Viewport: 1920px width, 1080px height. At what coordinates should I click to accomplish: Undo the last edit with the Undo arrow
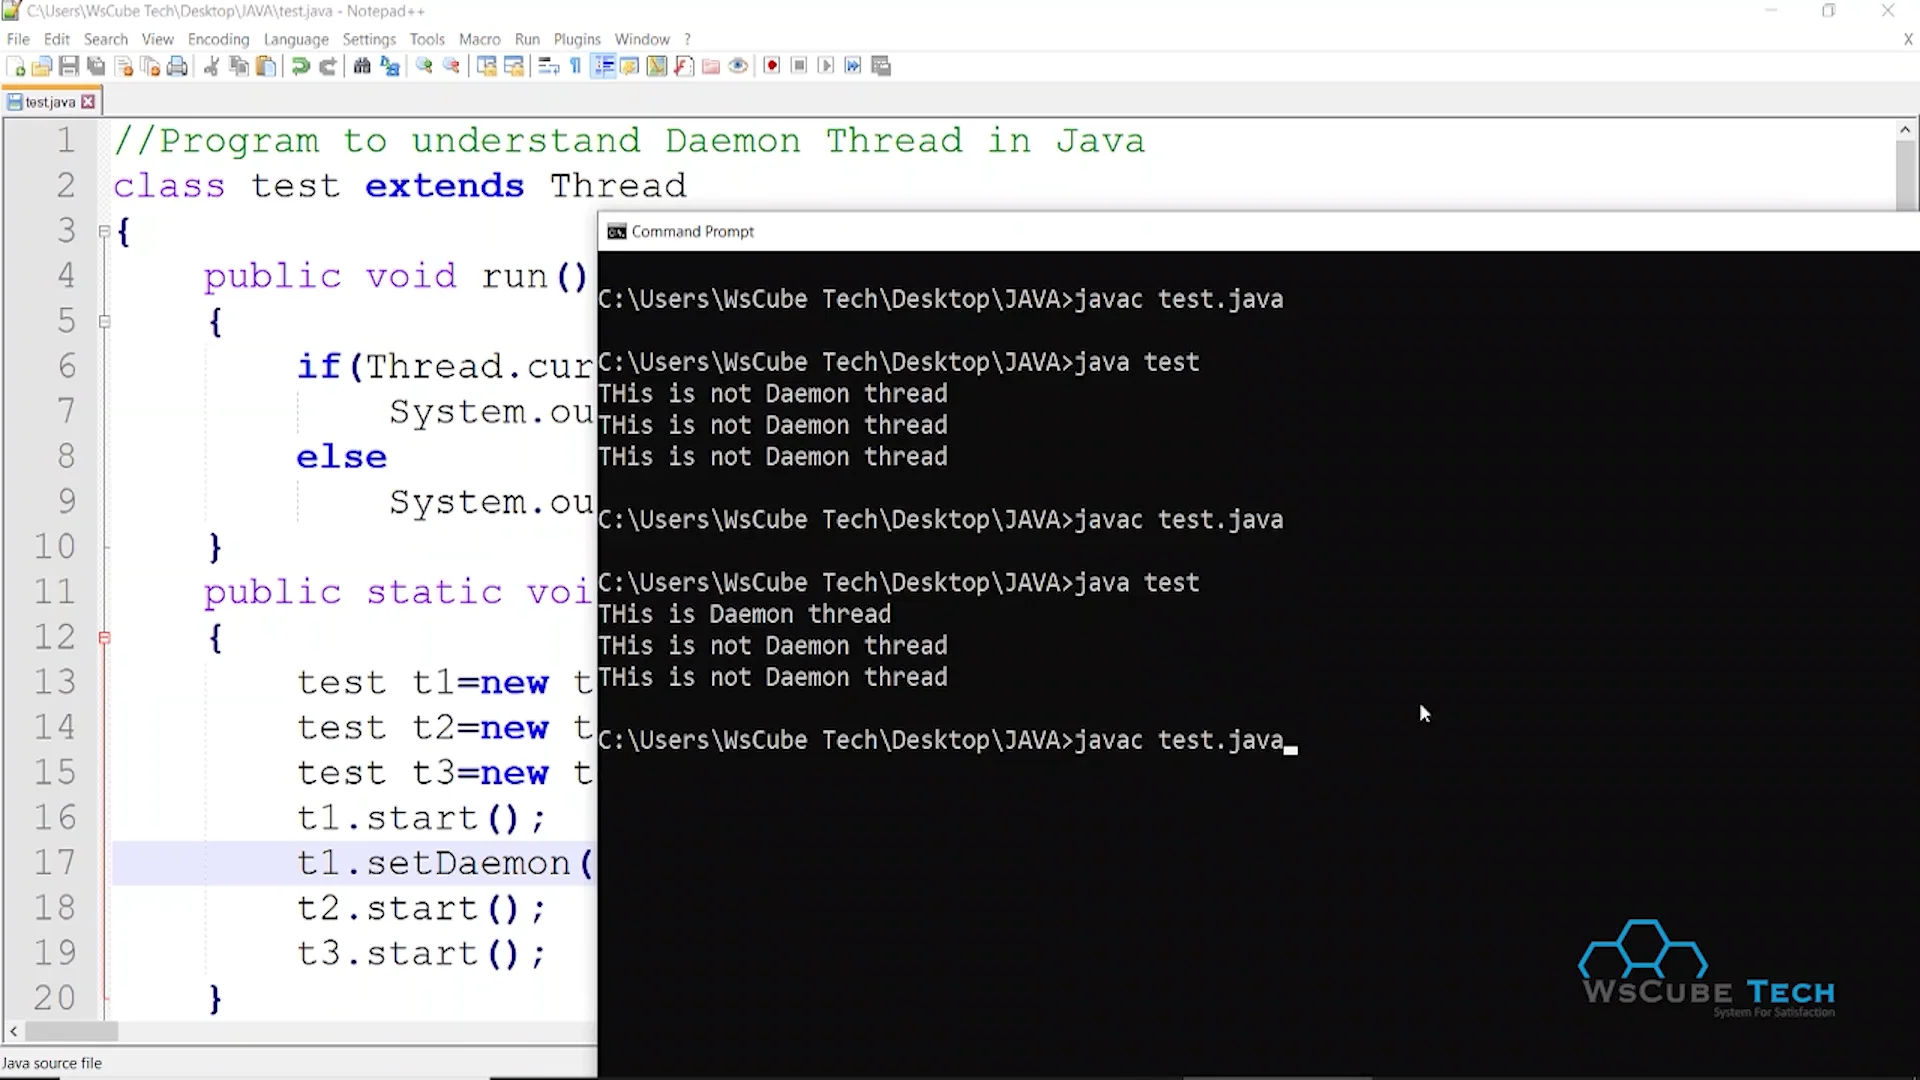coord(299,65)
